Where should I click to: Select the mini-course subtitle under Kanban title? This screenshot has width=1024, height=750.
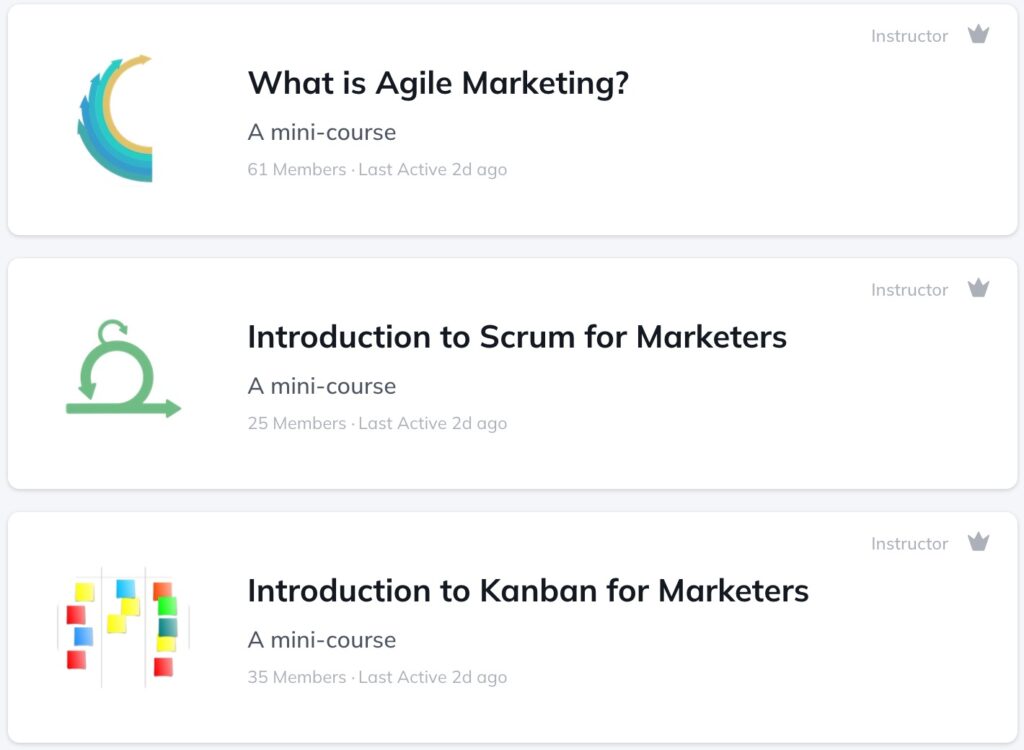click(x=322, y=640)
